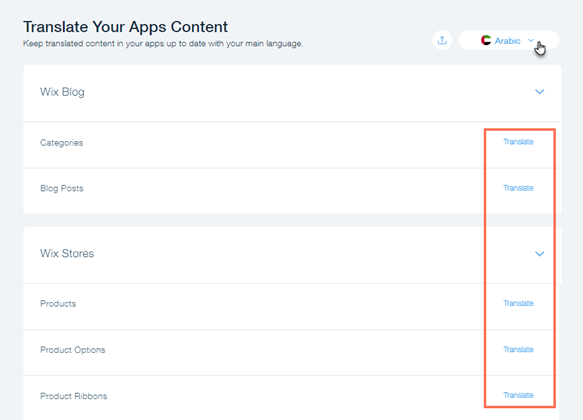
Task: Collapse the Wix Blog section chevron
Action: point(539,91)
